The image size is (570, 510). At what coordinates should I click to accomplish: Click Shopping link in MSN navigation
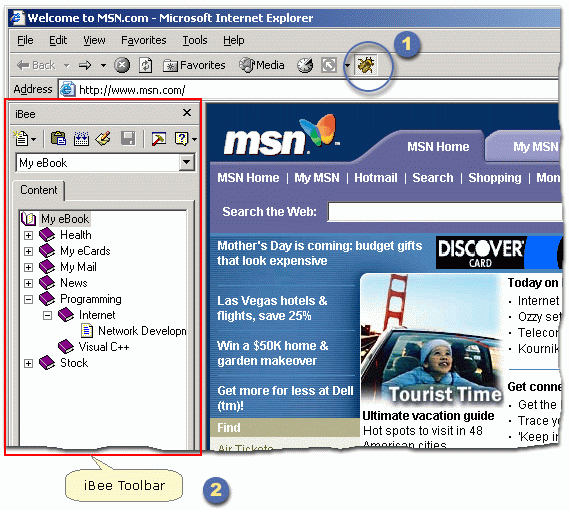(494, 178)
